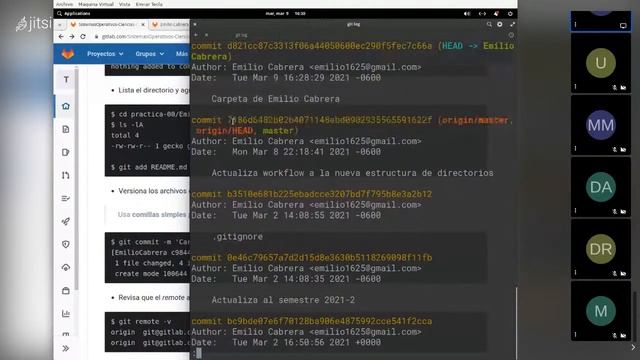The image size is (640, 360).
Task: Open Operations cloud icon in GitLab sidebar
Action: point(66,267)
